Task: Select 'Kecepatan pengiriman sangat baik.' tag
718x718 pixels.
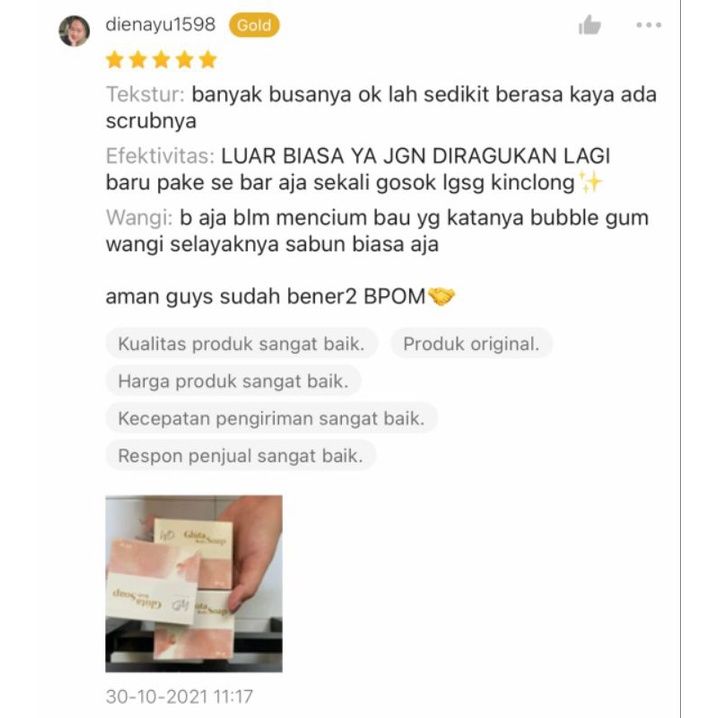Action: point(271,418)
